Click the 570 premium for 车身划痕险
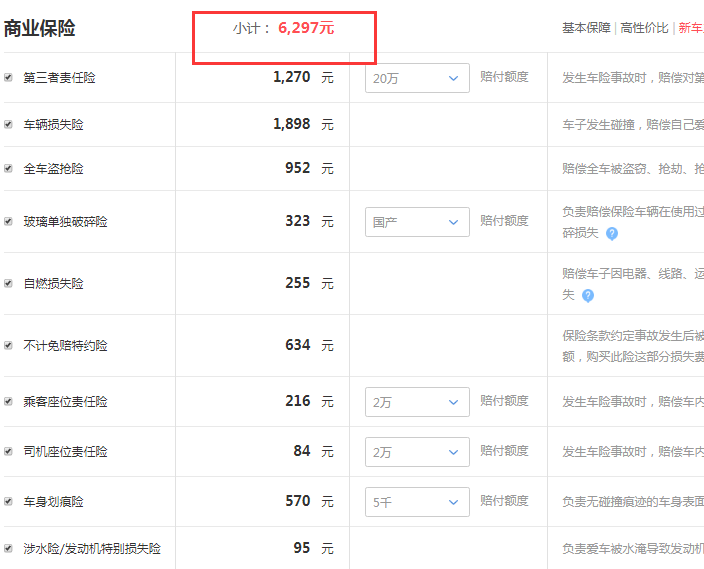The image size is (704, 569). click(x=298, y=500)
